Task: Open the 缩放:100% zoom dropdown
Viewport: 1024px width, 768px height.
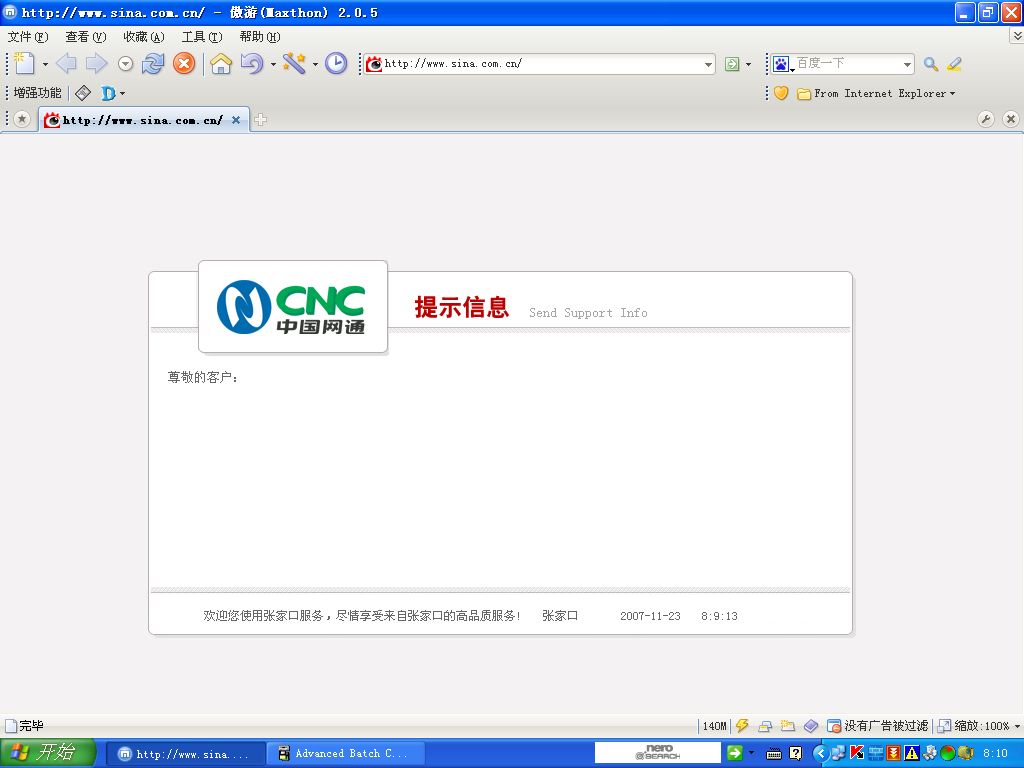Action: point(979,726)
